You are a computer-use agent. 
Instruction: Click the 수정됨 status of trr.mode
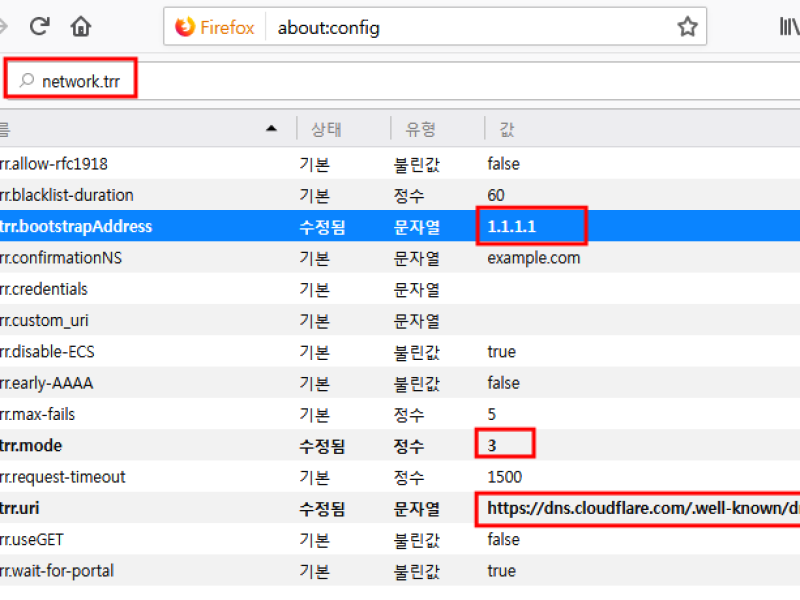pos(322,446)
